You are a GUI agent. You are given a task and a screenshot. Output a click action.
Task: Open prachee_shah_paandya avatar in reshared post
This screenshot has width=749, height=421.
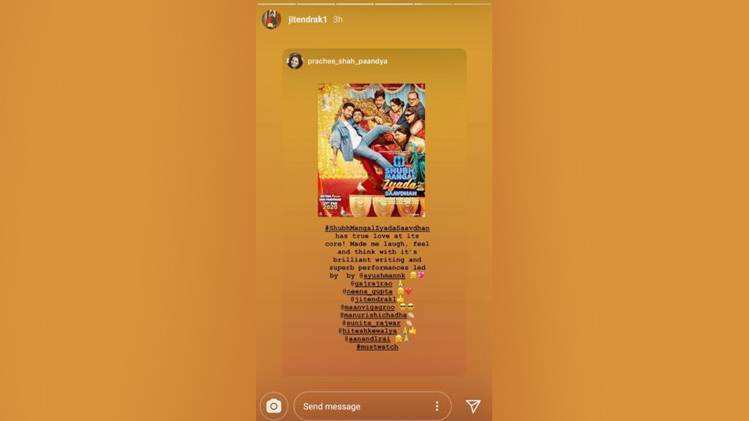pos(295,61)
